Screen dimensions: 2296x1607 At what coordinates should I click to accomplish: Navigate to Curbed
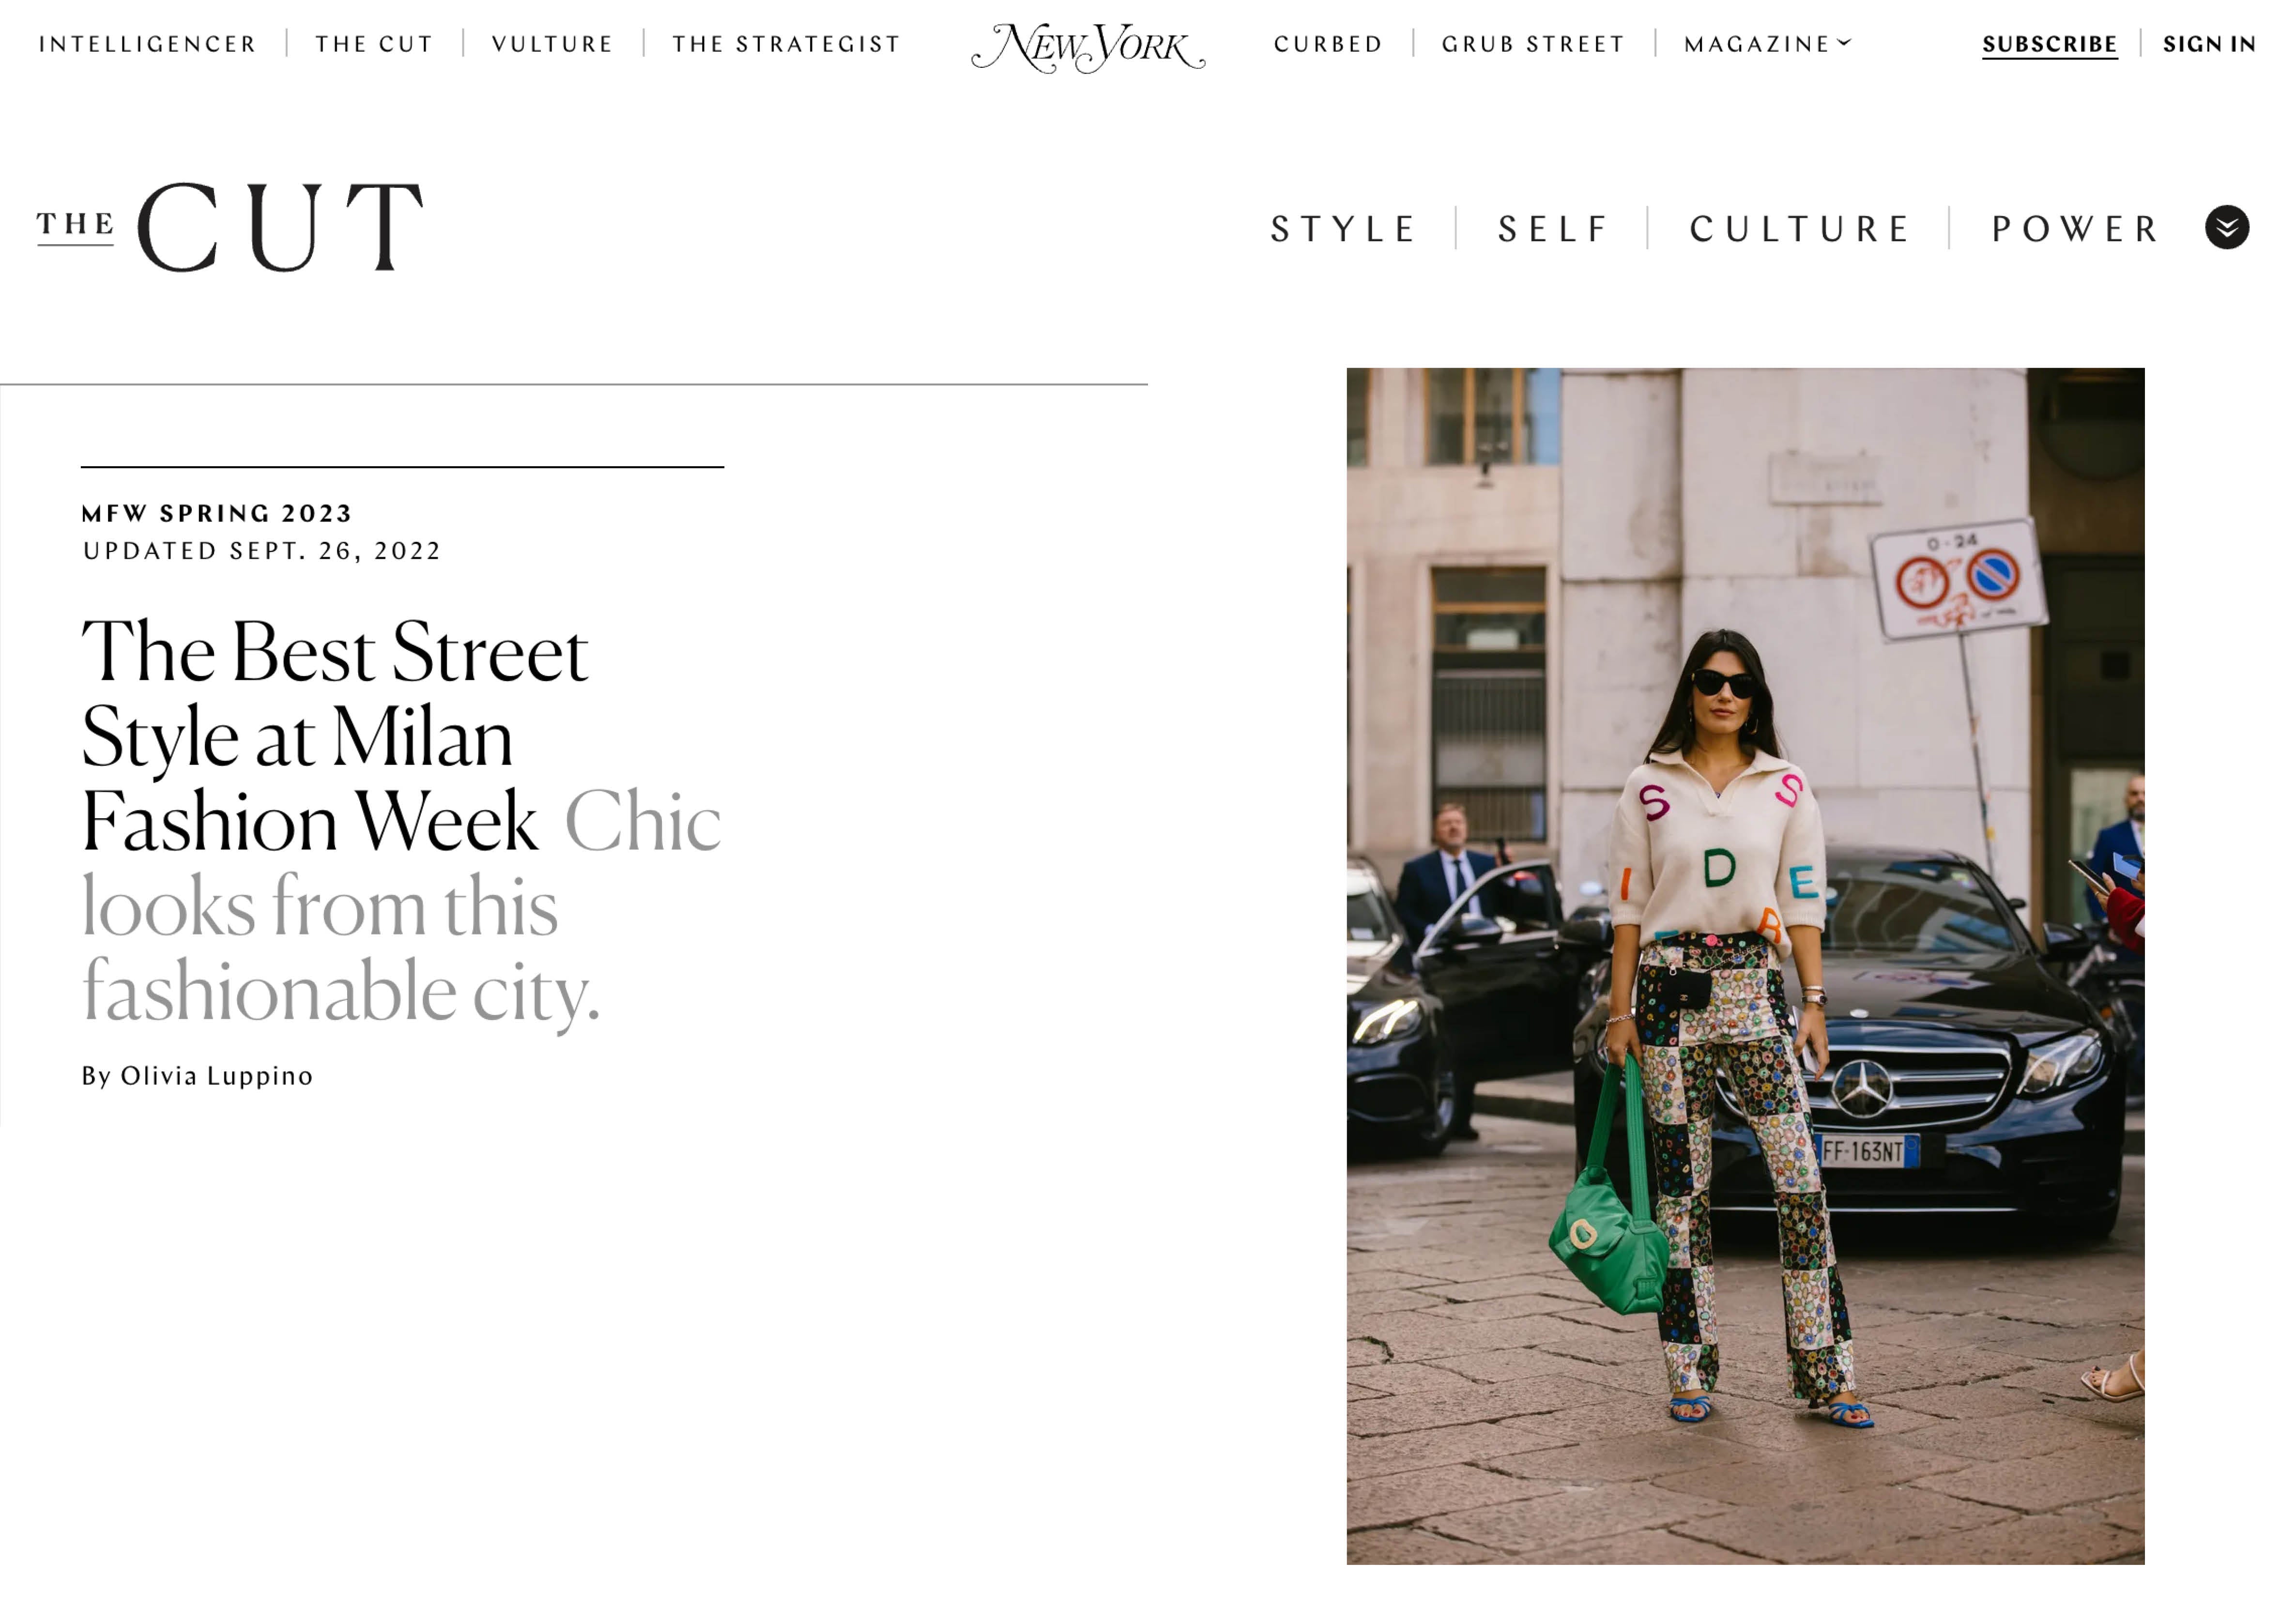click(x=1328, y=44)
